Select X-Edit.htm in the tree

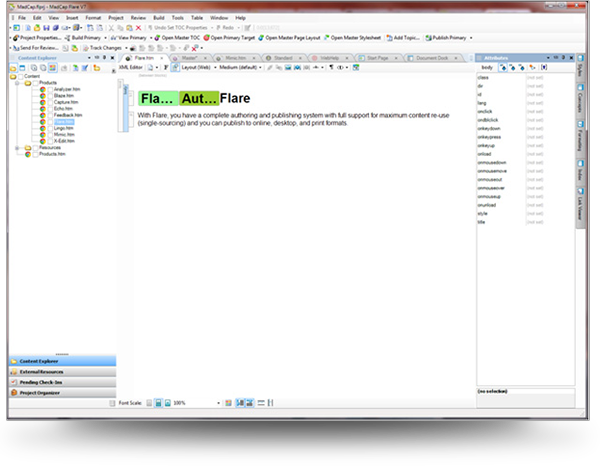coord(64,141)
